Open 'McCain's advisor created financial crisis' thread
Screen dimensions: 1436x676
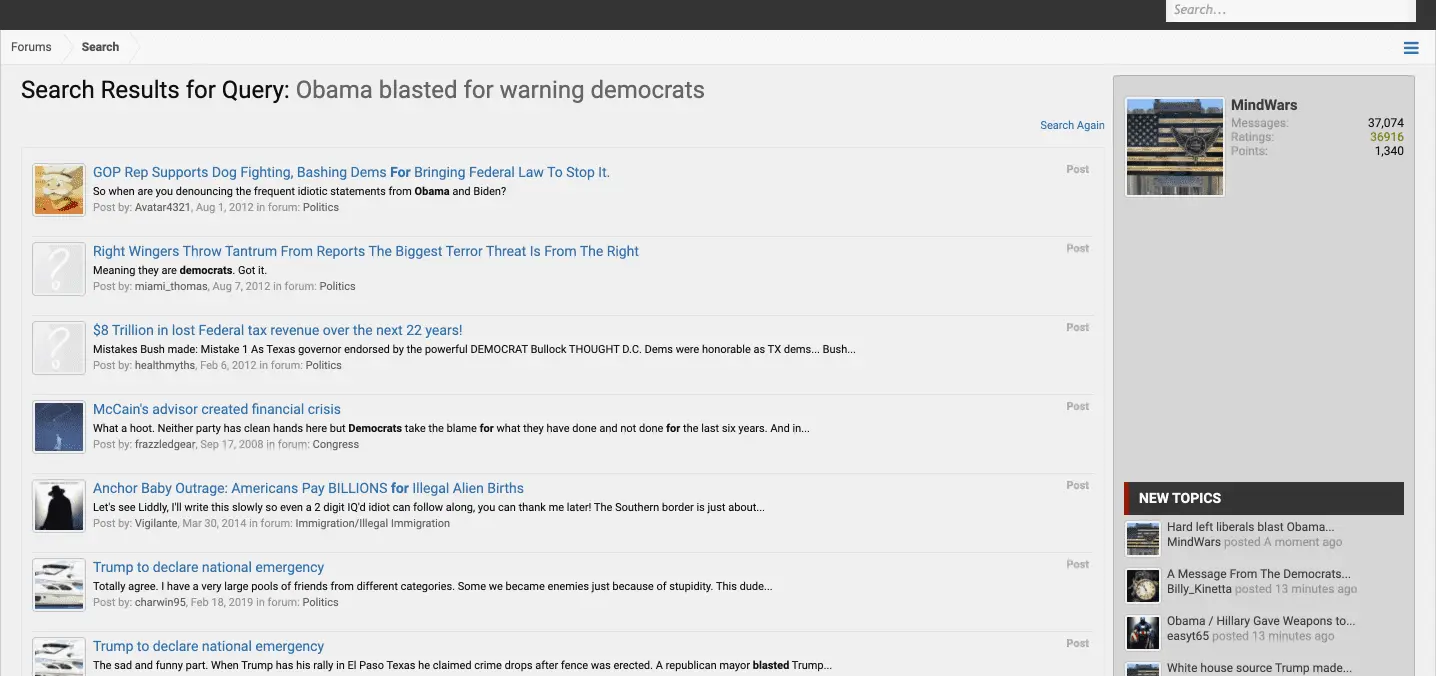coord(217,409)
